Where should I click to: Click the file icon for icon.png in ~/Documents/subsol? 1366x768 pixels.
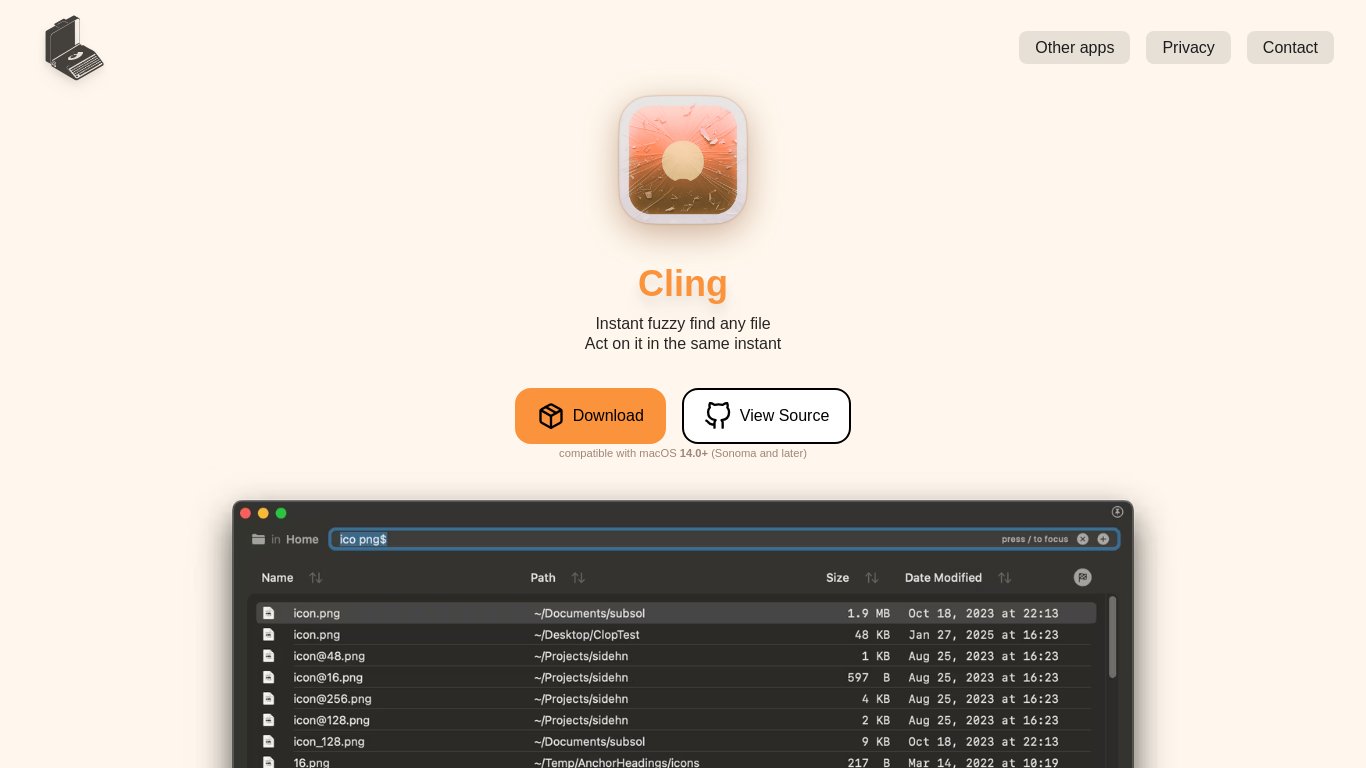coord(268,613)
